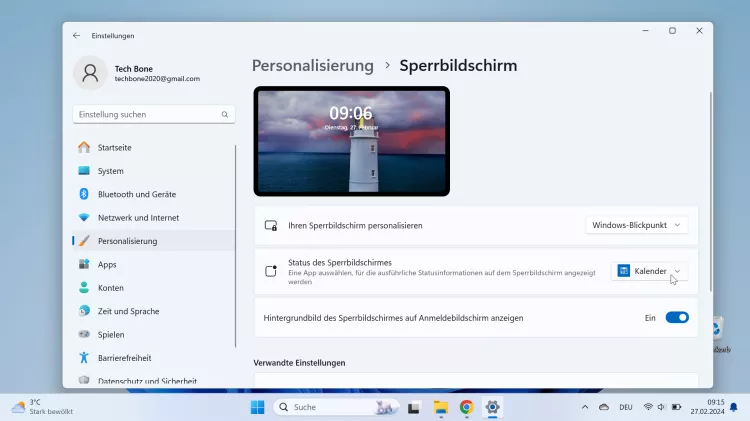Click the Settings gear taskbar icon
750x421 pixels.
pyautogui.click(x=492, y=407)
